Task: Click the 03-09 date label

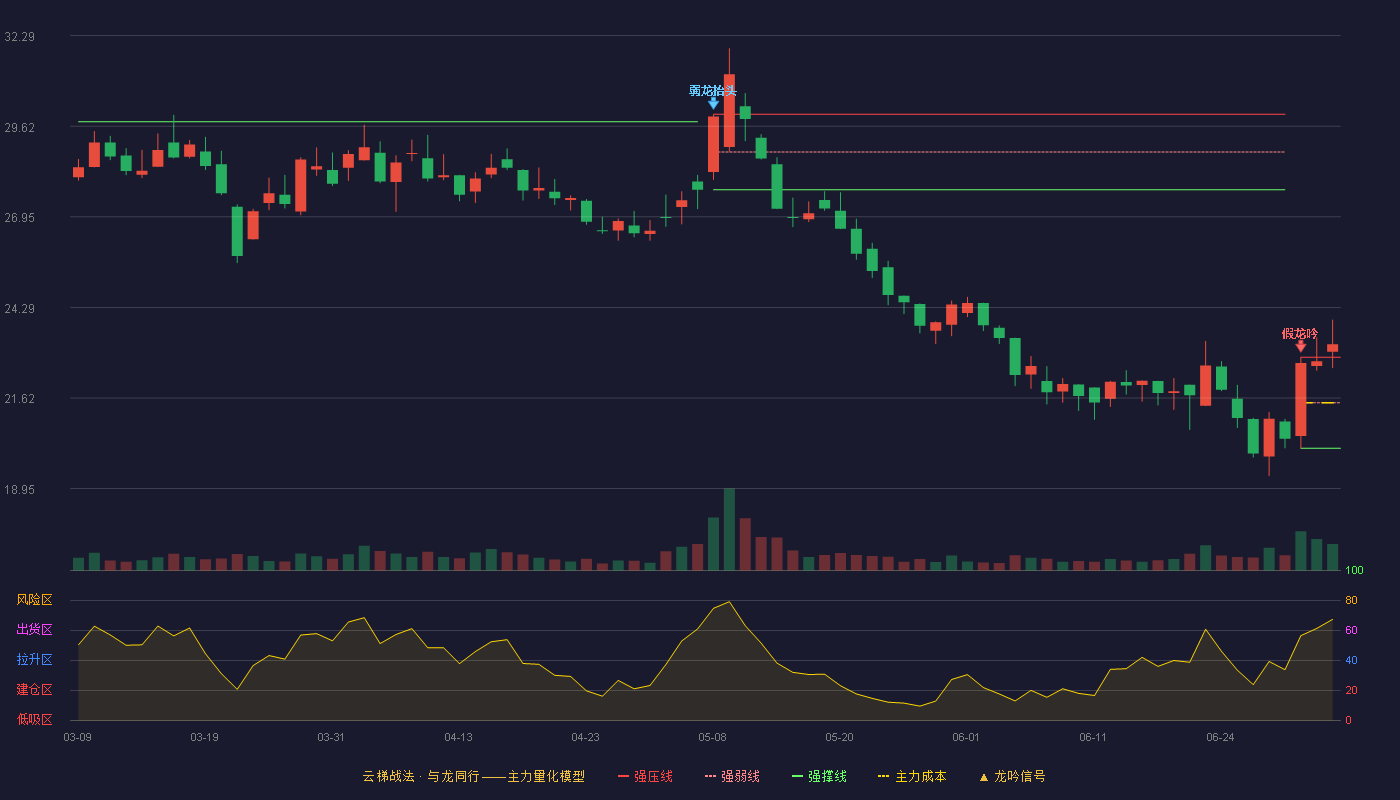Action: 78,737
